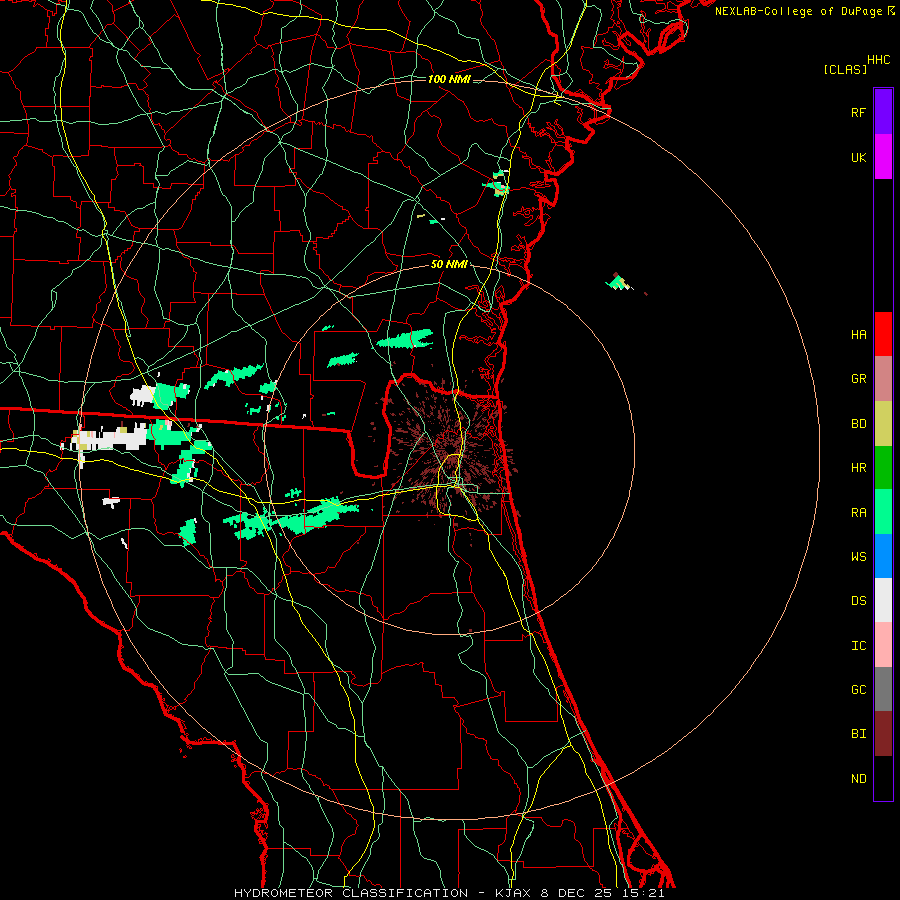This screenshot has width=900, height=900.
Task: Click the HR legend label
Action: (858, 468)
